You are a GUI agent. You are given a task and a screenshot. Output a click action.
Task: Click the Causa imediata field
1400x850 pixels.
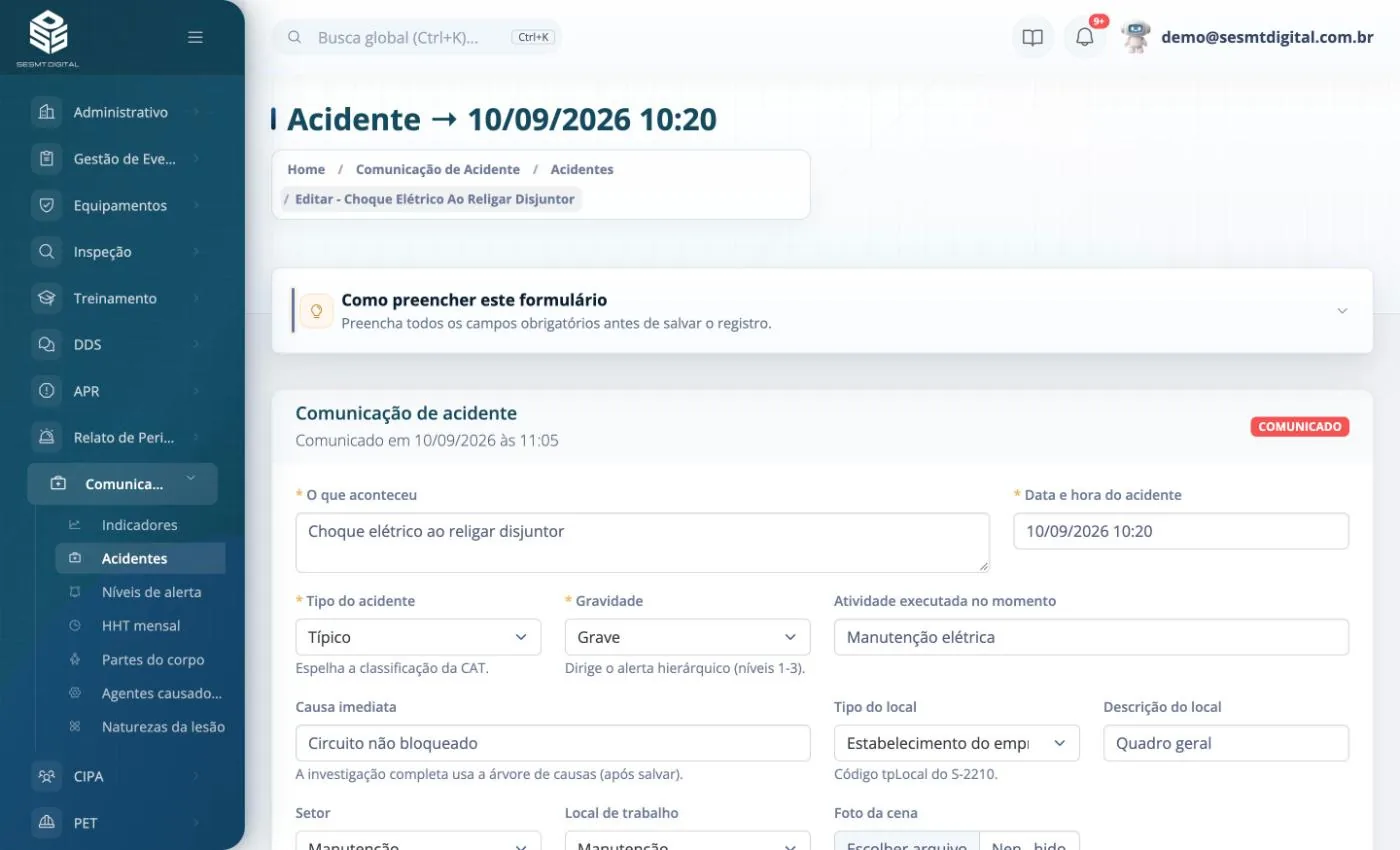(x=553, y=743)
